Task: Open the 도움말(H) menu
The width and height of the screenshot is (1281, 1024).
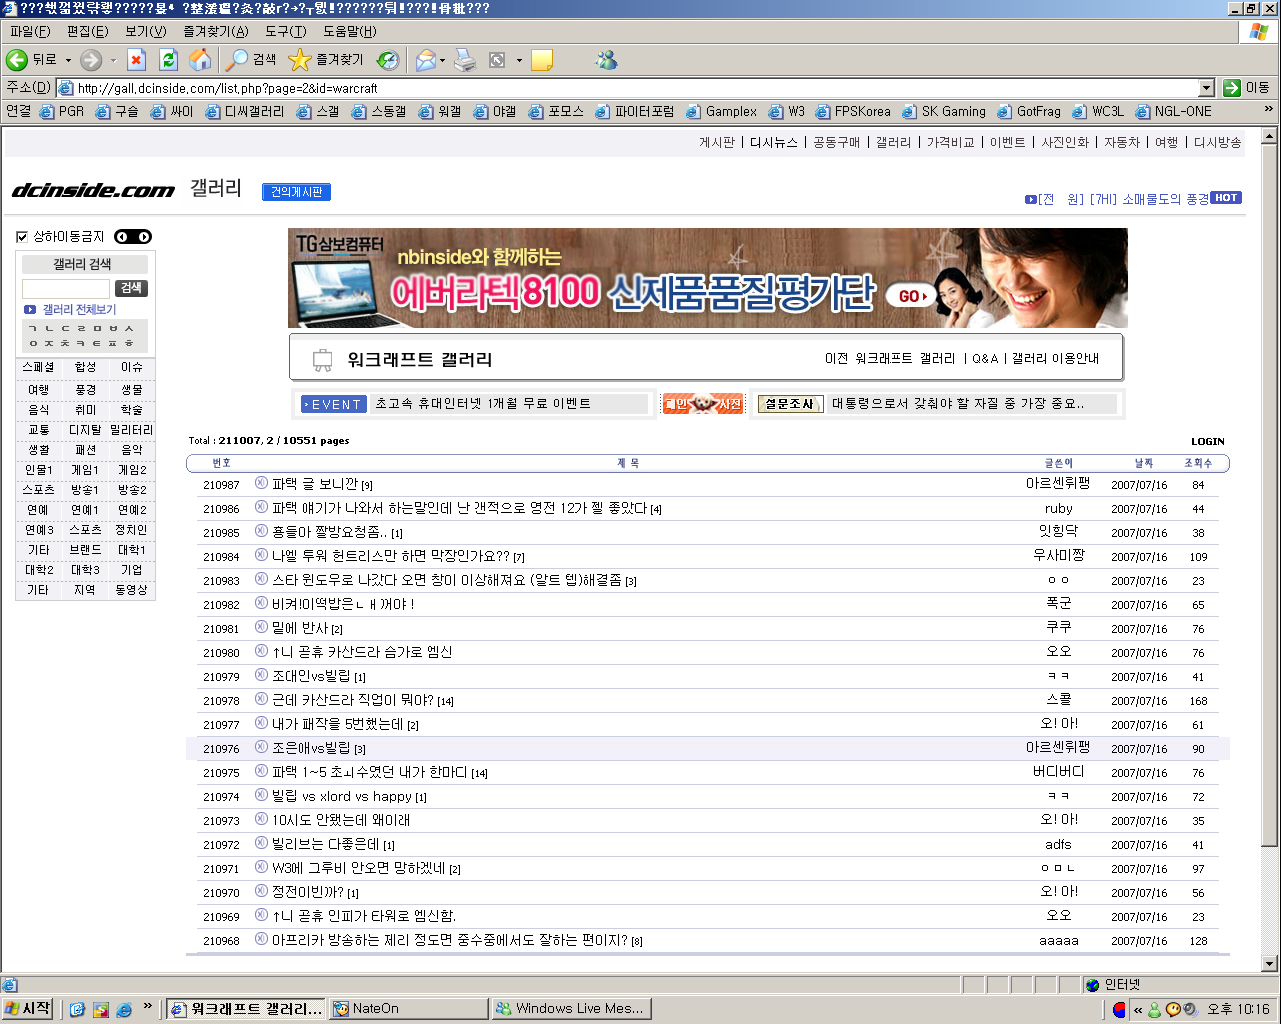Action: click(x=350, y=32)
